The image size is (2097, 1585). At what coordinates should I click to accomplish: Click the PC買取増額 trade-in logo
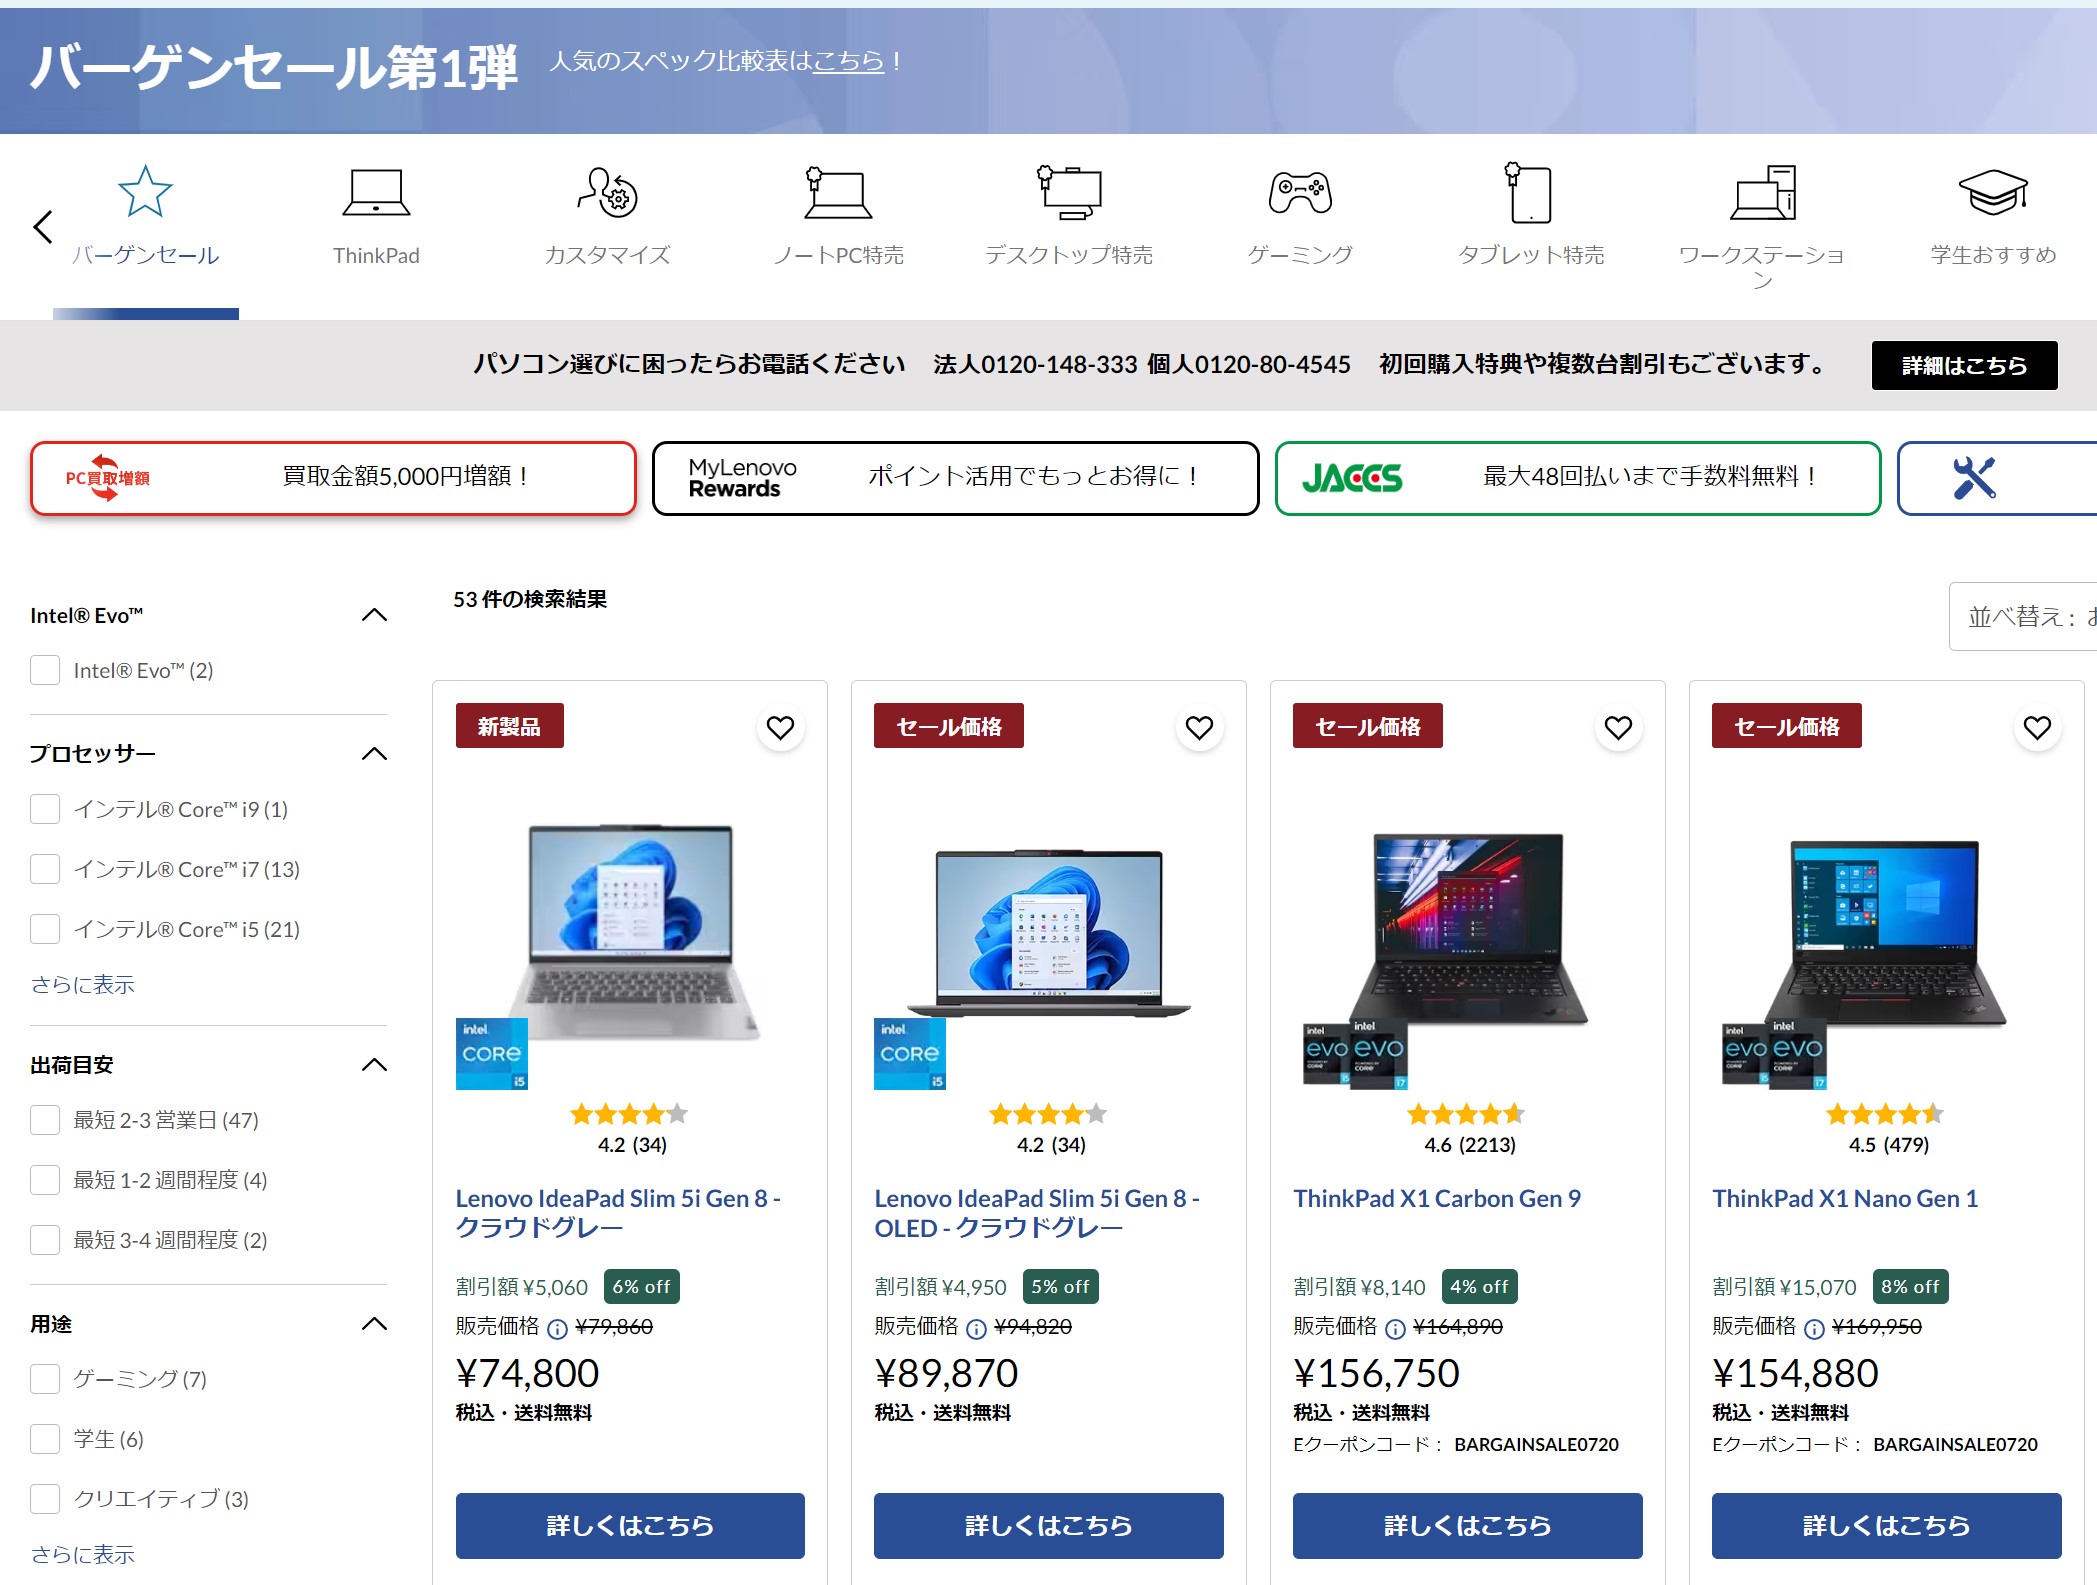tap(108, 478)
